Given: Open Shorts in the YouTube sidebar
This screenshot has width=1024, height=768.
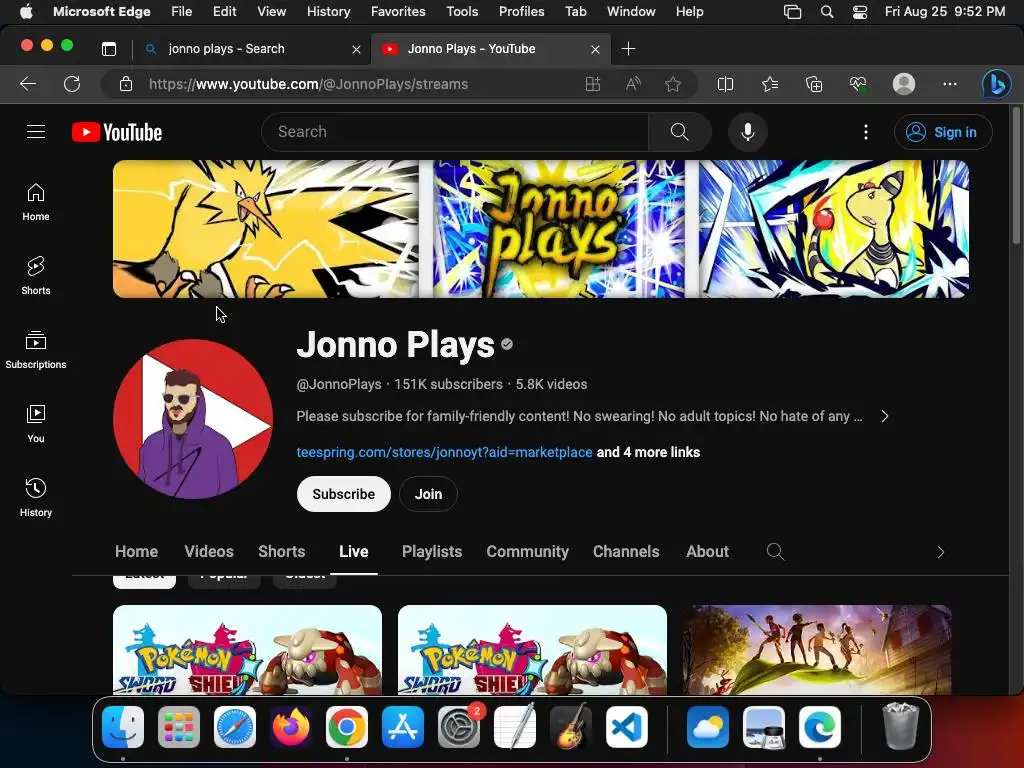Looking at the screenshot, I should tap(36, 276).
